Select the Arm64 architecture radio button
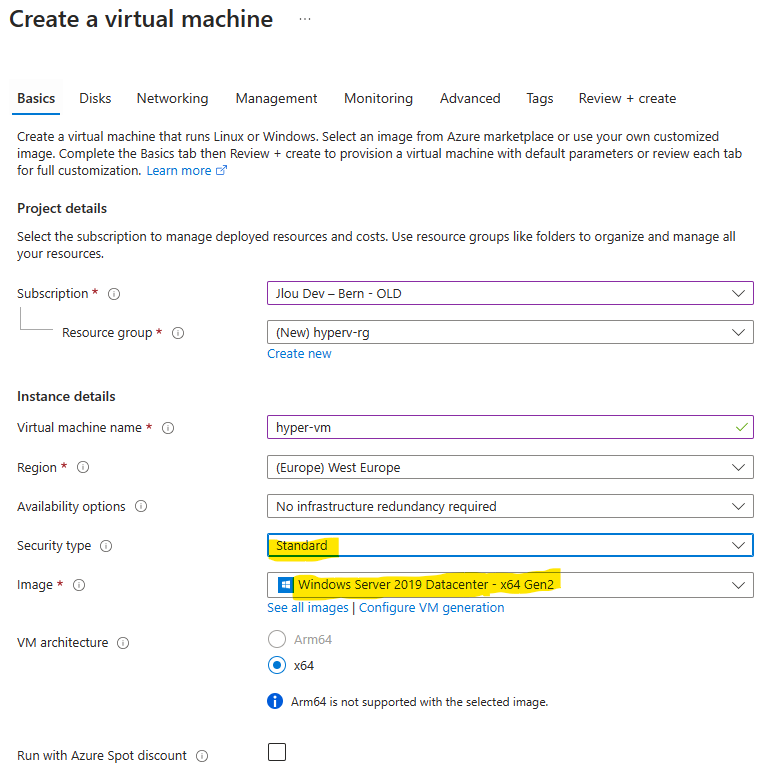Screen dimensions: 759x780 276,639
